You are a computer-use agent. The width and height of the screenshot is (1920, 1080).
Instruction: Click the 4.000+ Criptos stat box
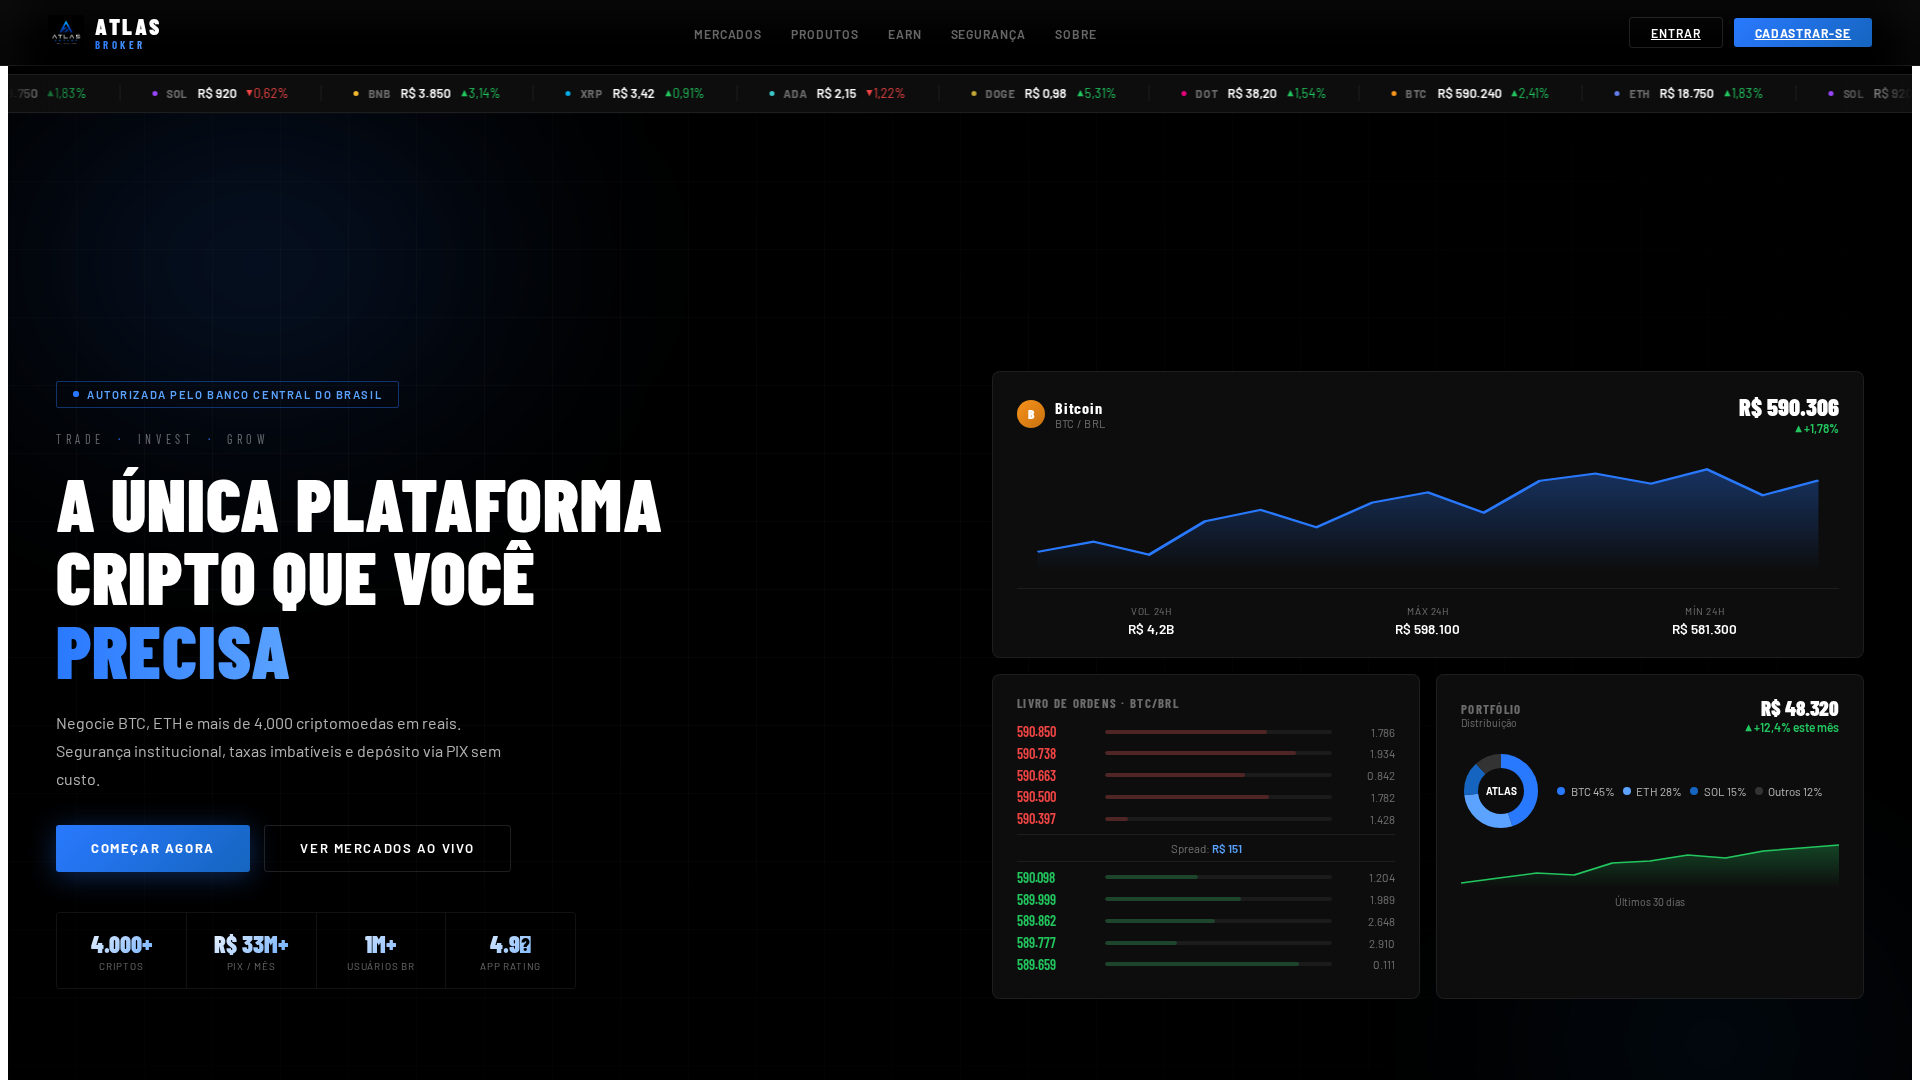121,950
